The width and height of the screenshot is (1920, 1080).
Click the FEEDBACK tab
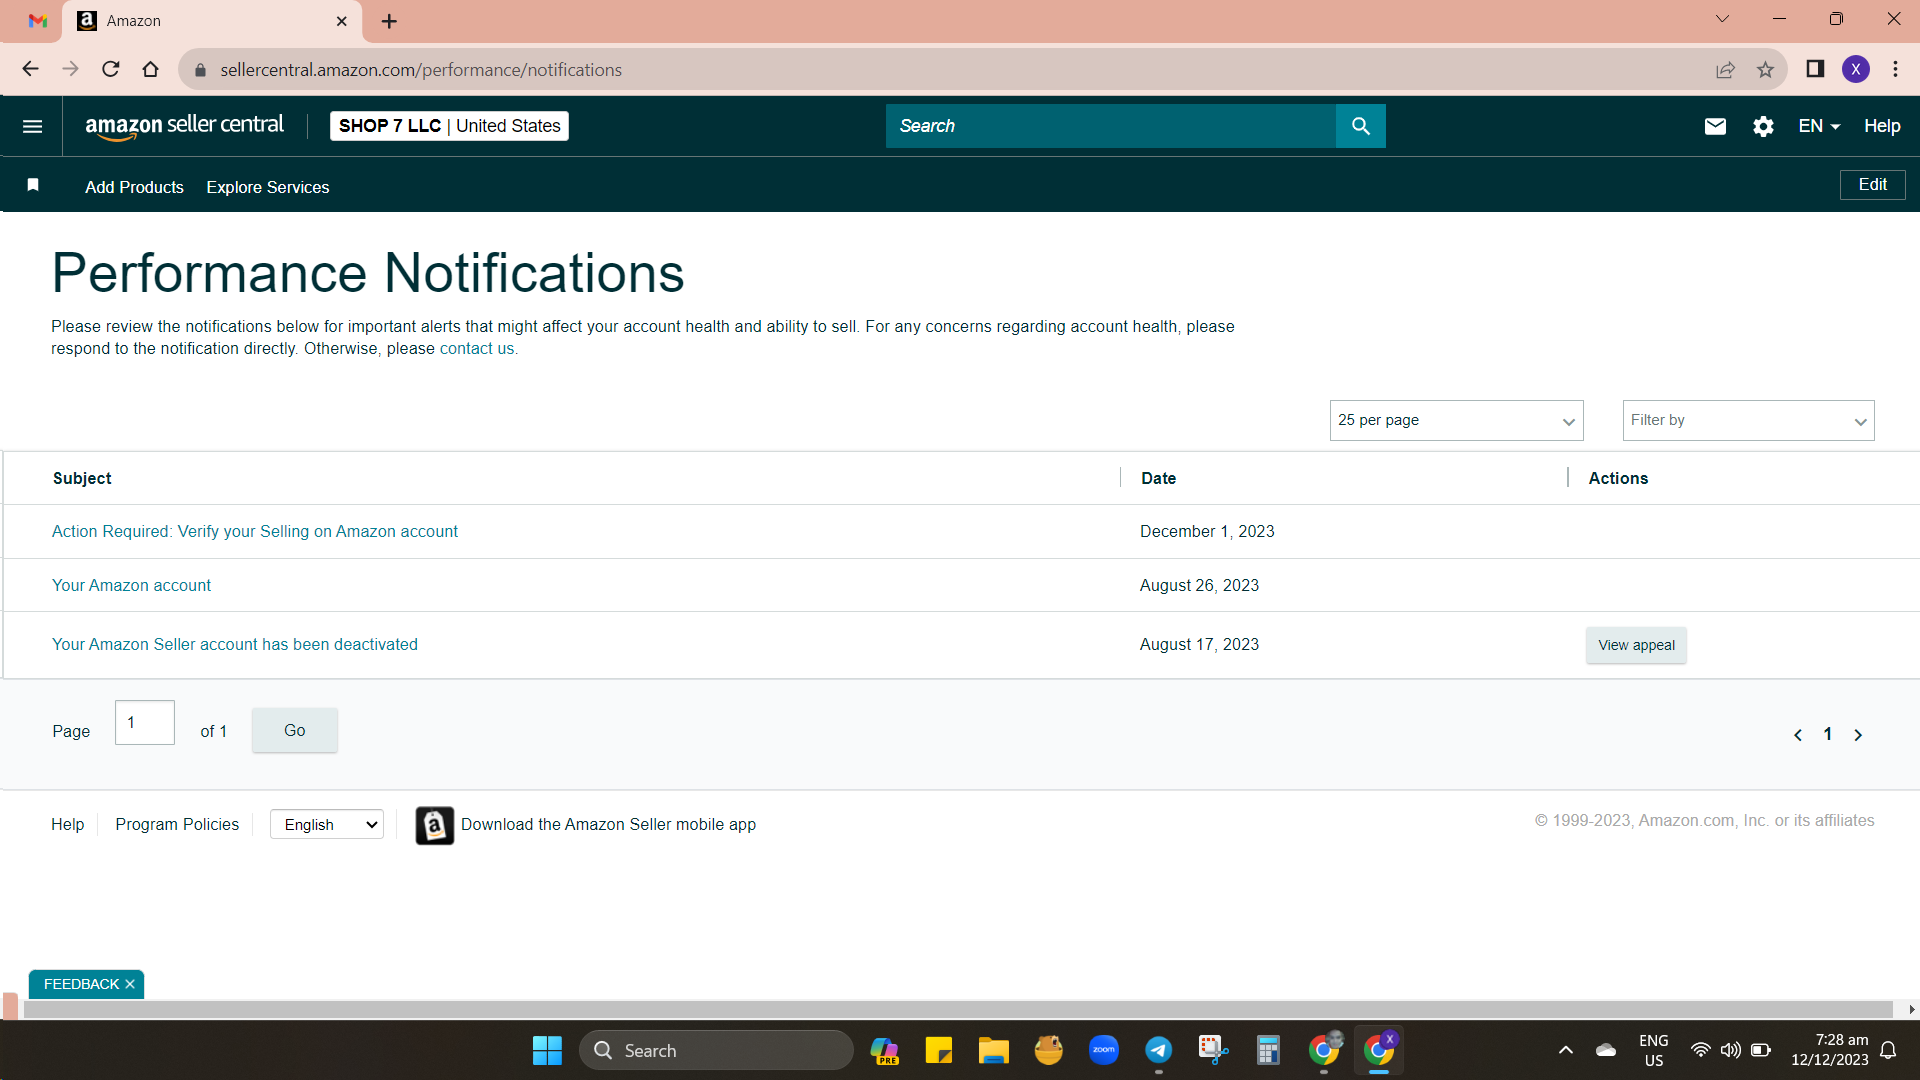pos(81,985)
